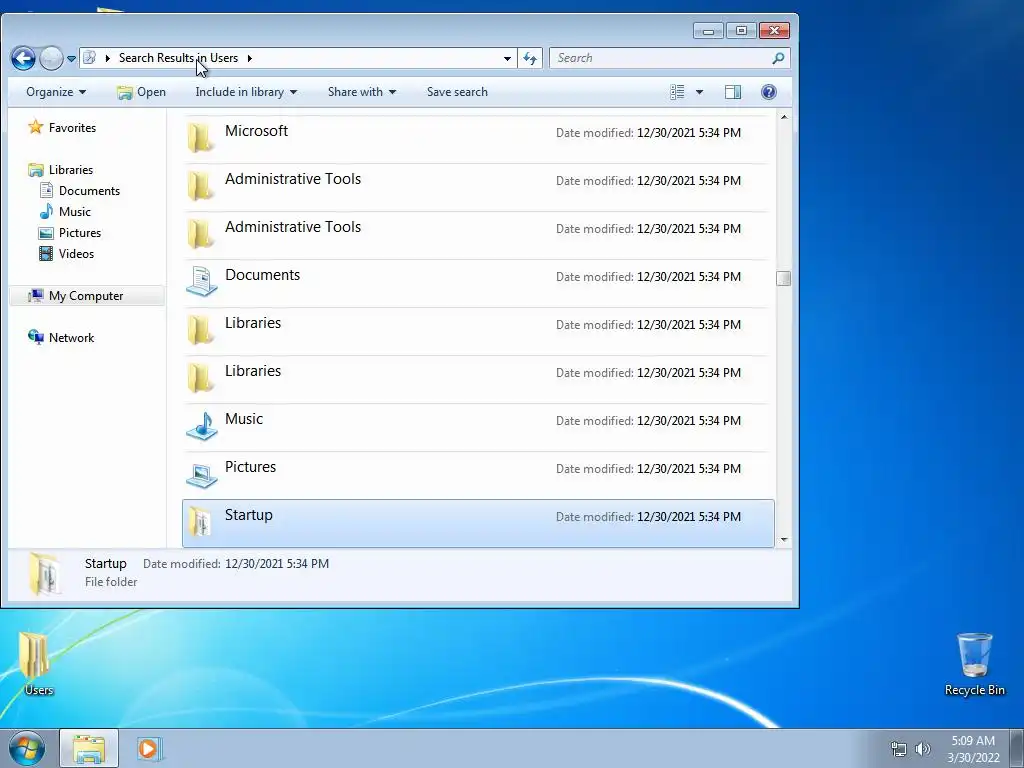Click the network tray icon

pyautogui.click(x=899, y=749)
